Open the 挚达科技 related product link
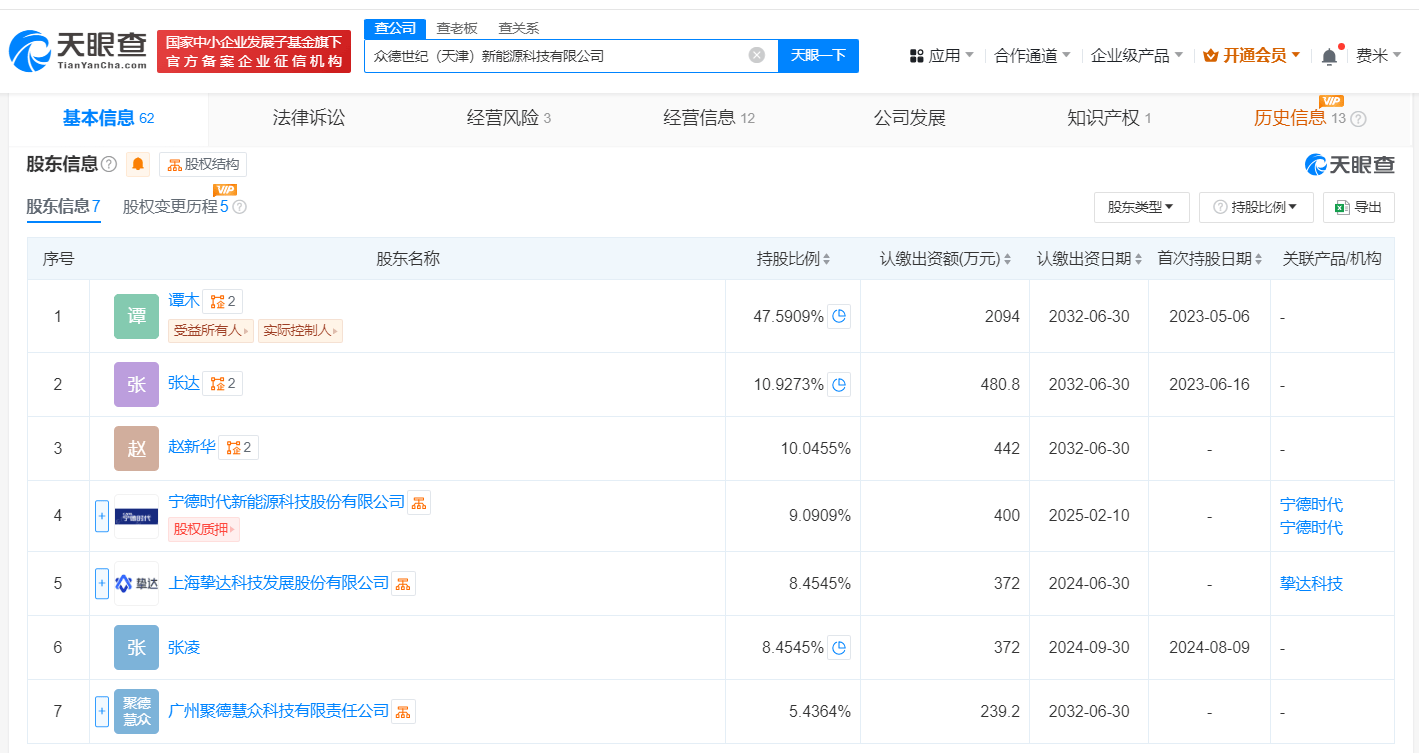Viewport: 1419px width, 753px height. [x=1311, y=583]
